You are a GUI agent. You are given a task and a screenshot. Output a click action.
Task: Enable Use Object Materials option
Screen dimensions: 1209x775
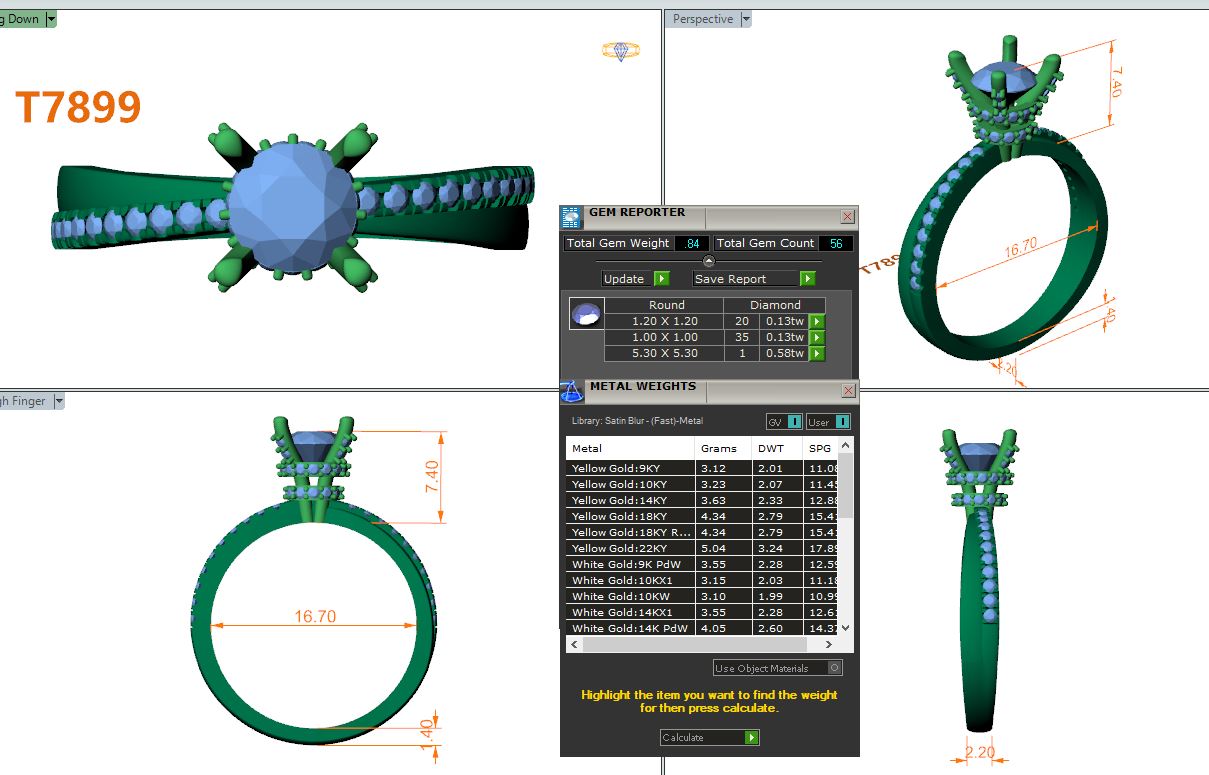[835, 668]
